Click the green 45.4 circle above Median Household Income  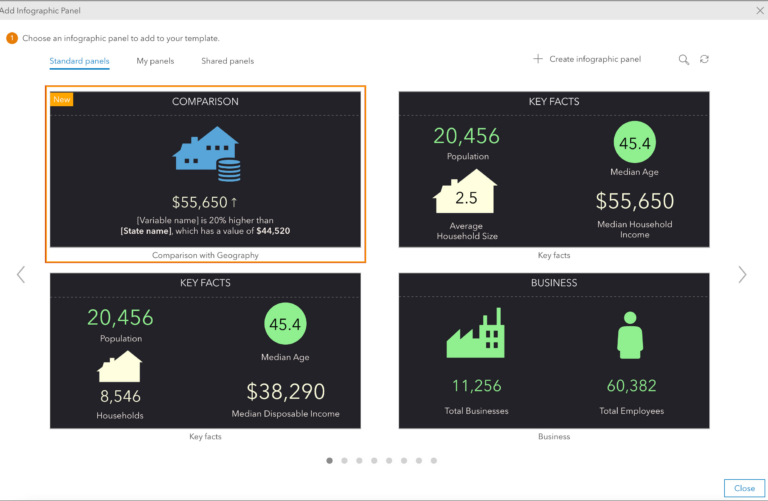[x=635, y=142]
